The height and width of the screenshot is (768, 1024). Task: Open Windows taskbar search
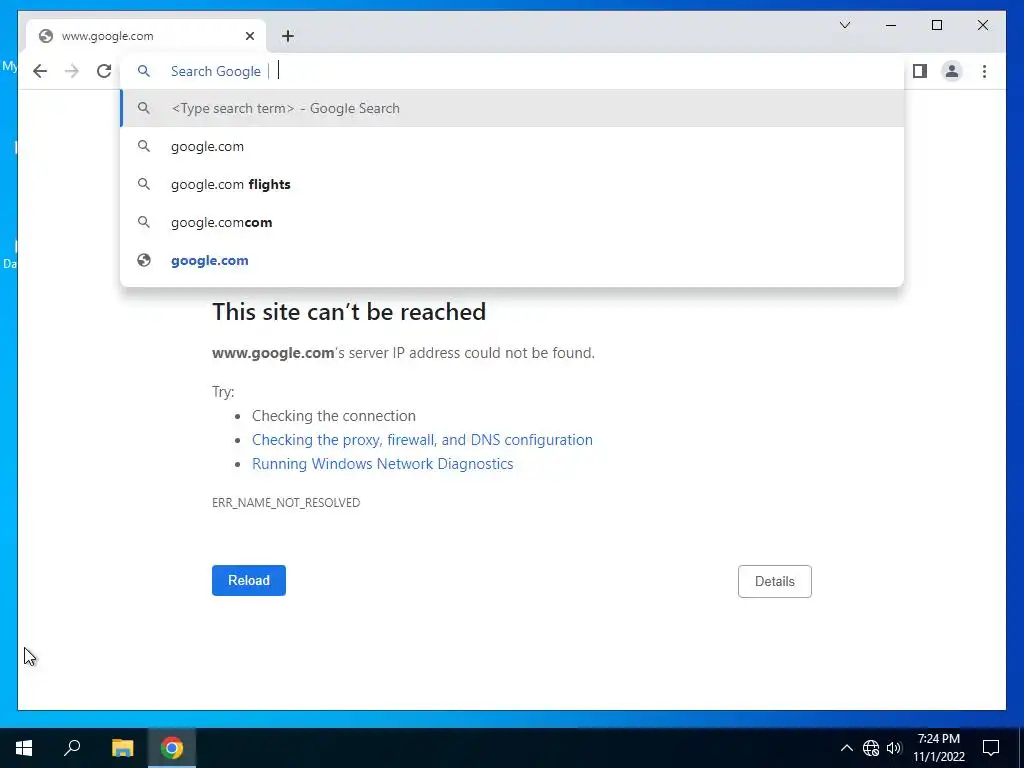coord(72,748)
